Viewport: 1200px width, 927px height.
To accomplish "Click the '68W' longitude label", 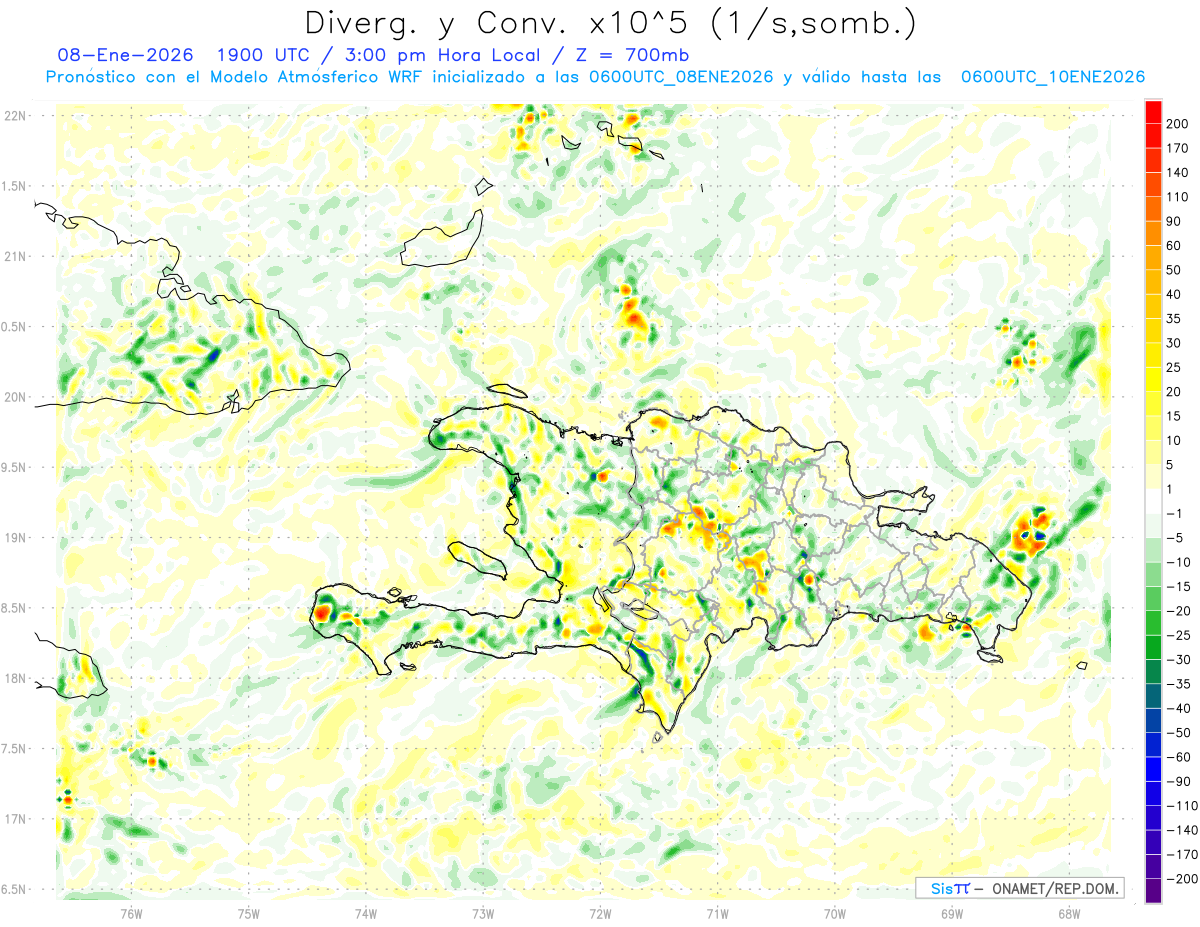I will [1069, 914].
